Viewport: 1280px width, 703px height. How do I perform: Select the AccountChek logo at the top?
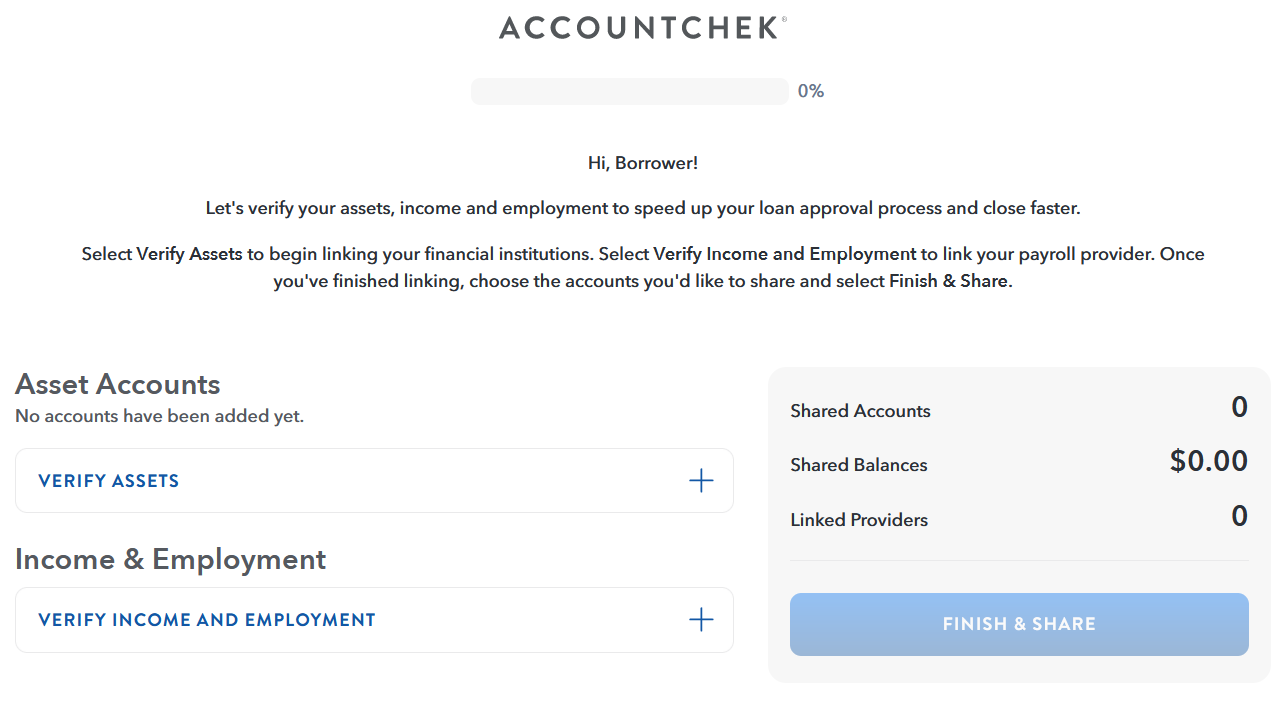click(637, 27)
